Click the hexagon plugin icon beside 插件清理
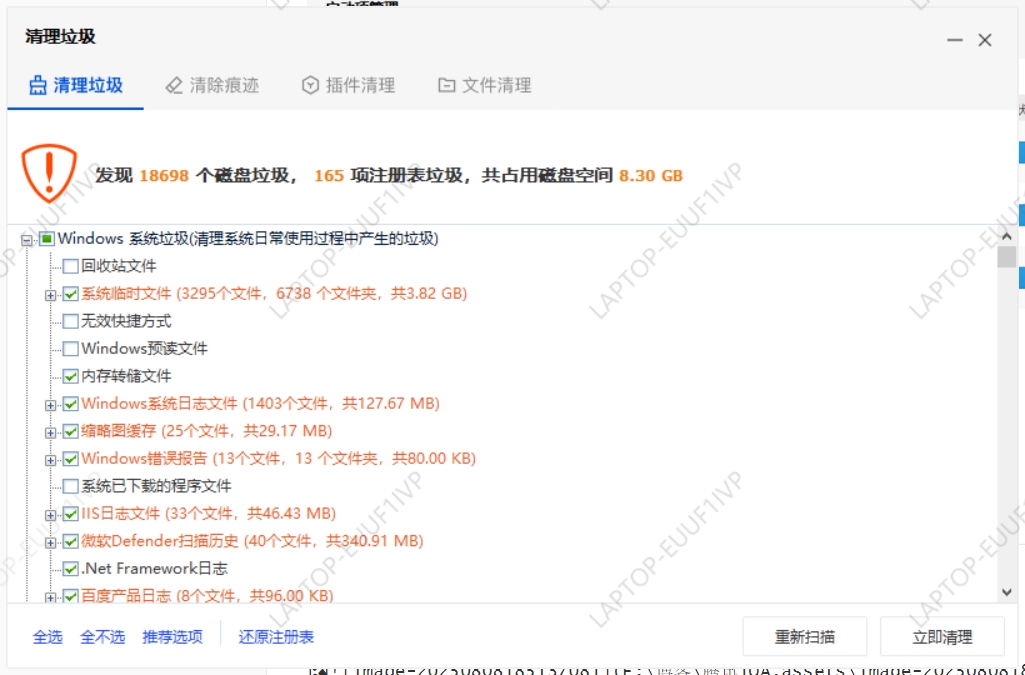1025x675 pixels. (311, 86)
